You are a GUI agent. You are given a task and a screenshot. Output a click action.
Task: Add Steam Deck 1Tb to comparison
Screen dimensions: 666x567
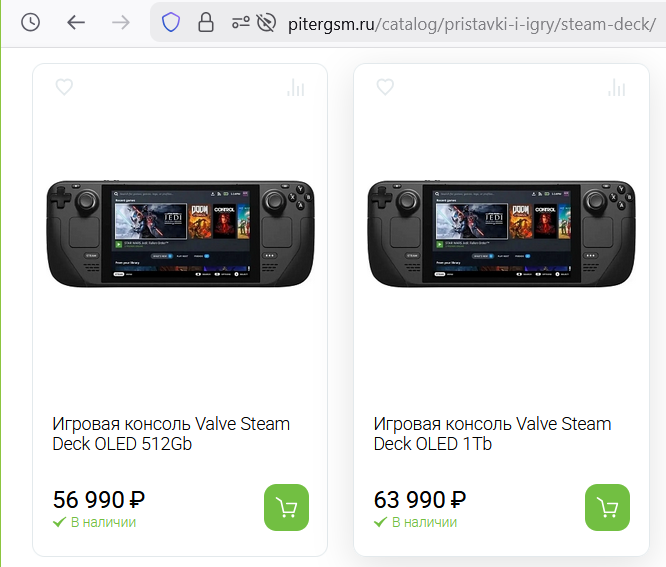tap(616, 88)
